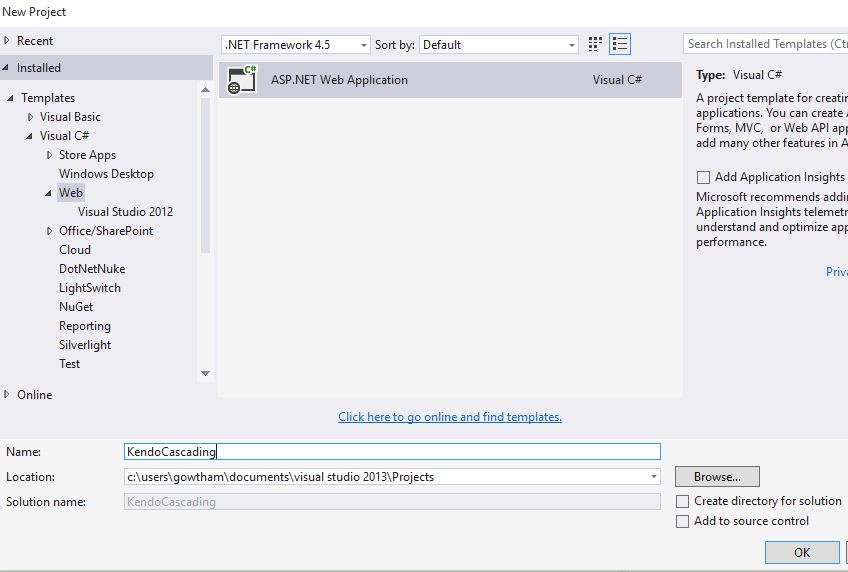
Task: Expand the Store Apps node
Action: pos(49,155)
